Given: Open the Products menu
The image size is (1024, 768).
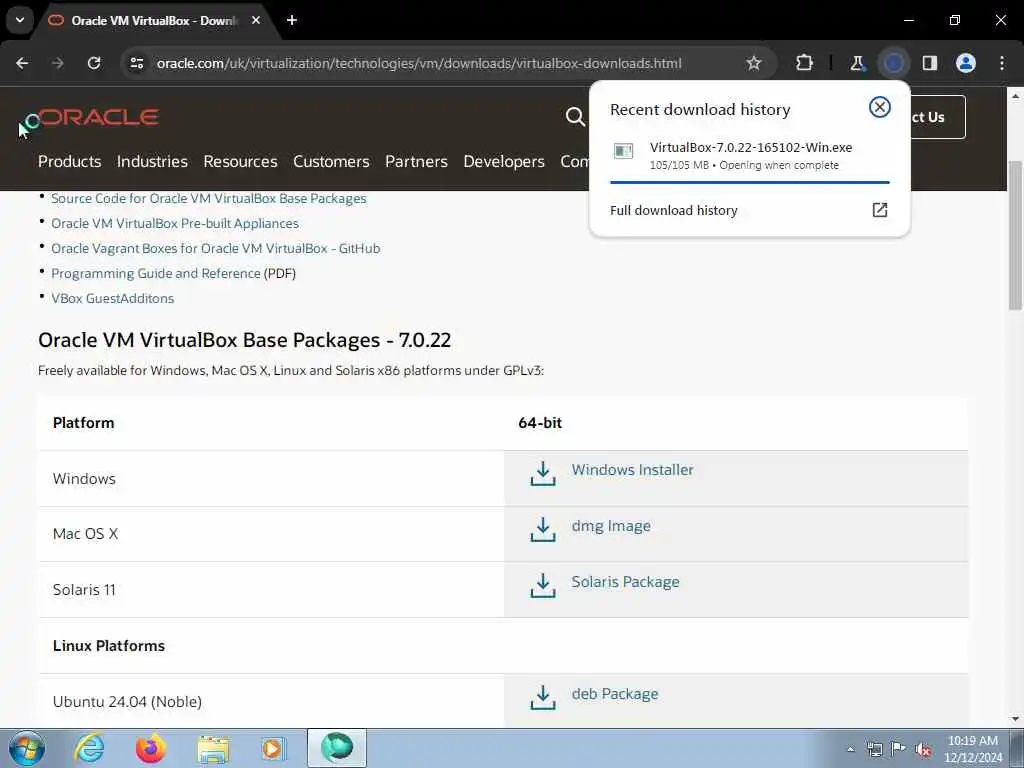Looking at the screenshot, I should (x=69, y=161).
